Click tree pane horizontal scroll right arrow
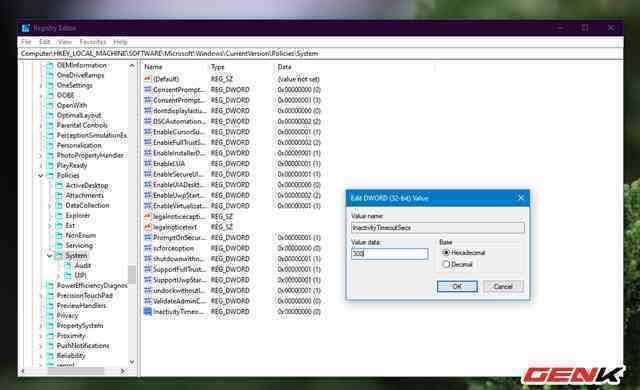The height and width of the screenshot is (390, 640). (122, 371)
